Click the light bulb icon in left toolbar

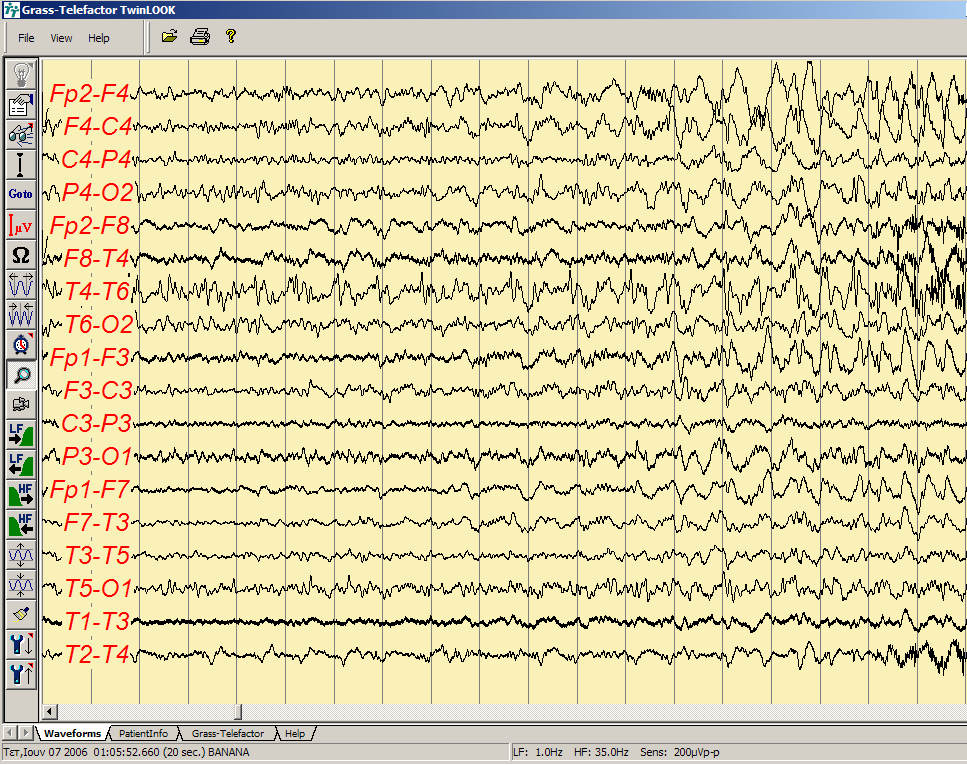coord(21,74)
